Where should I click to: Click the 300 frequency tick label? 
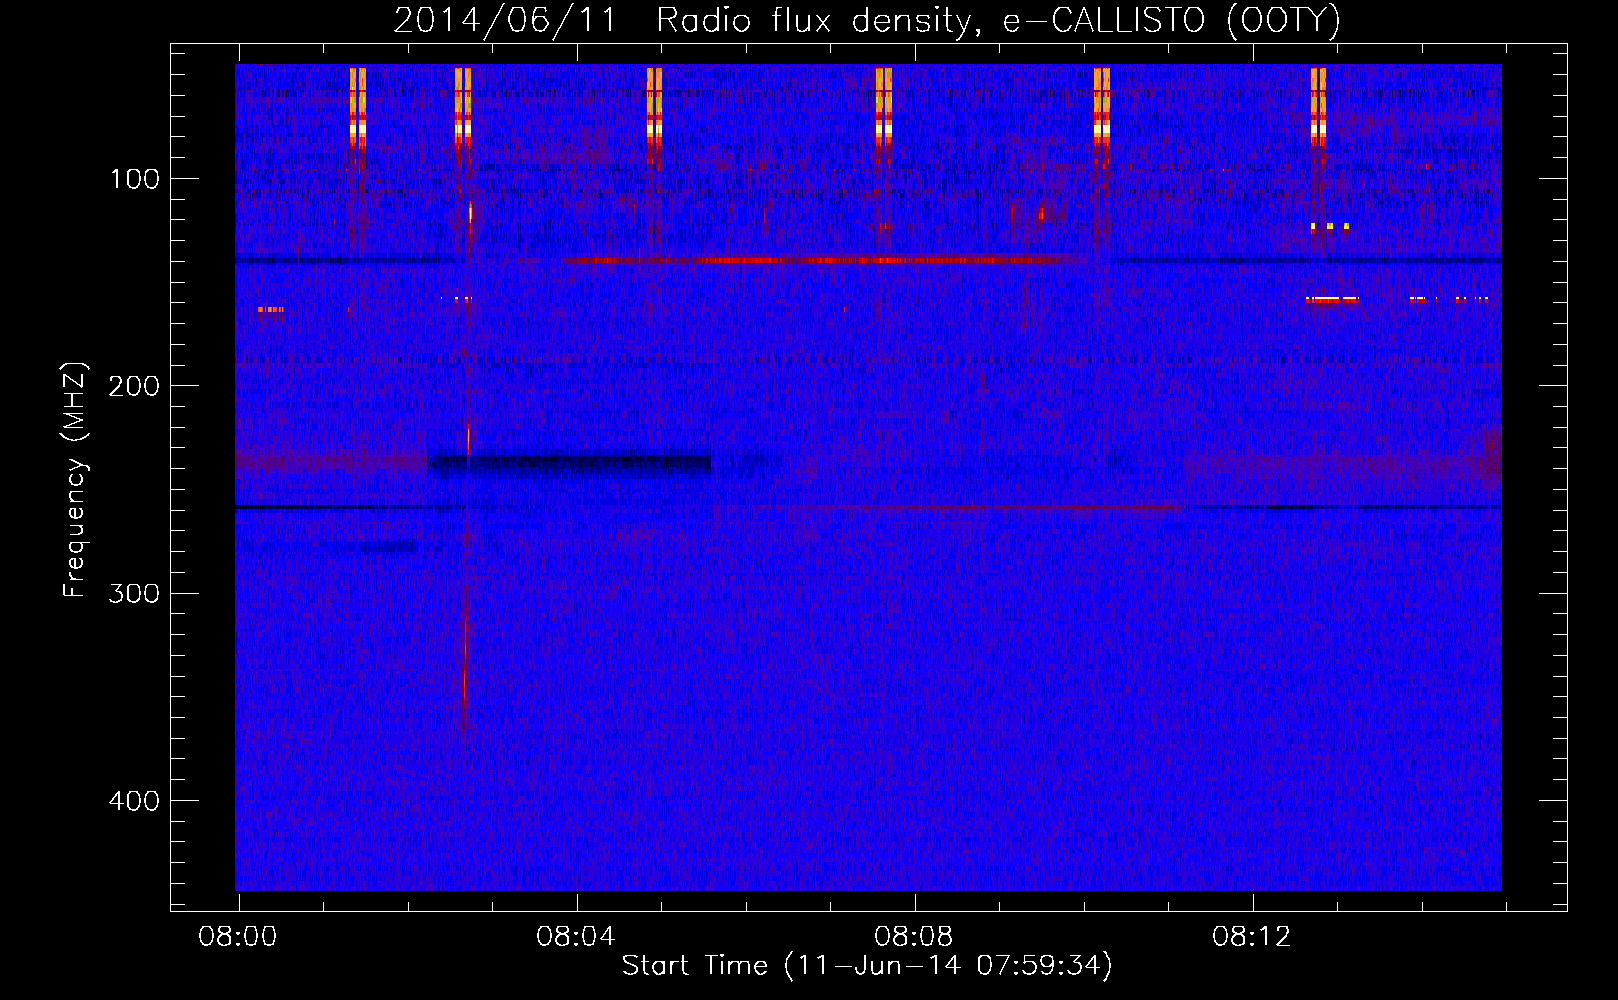pos(134,593)
